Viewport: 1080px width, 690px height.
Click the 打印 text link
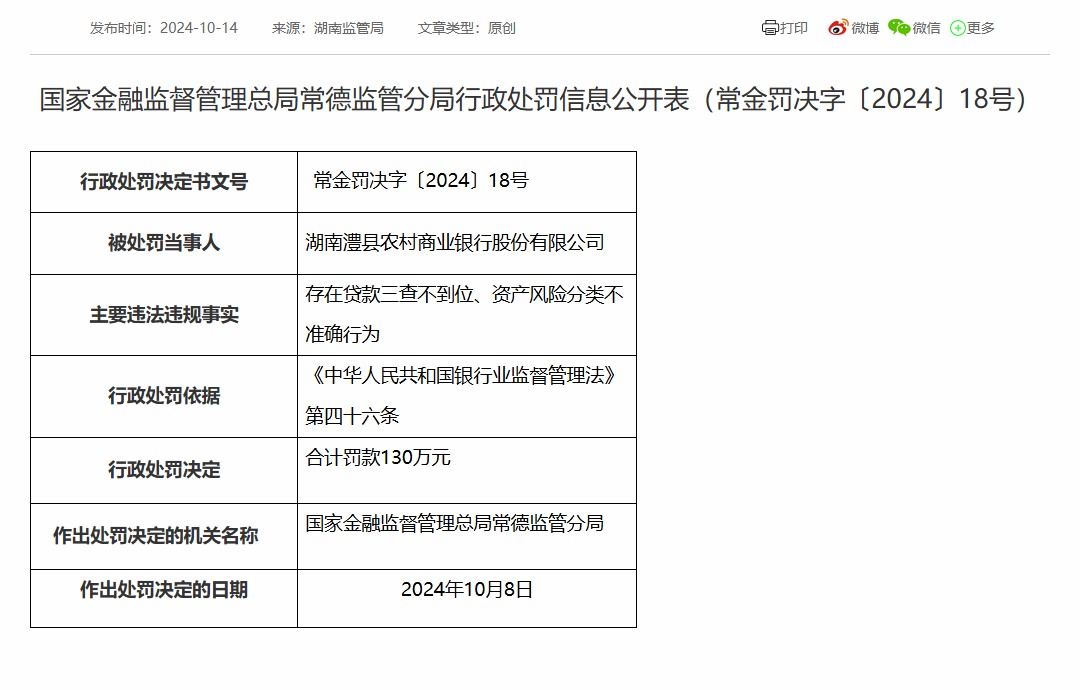pyautogui.click(x=794, y=28)
